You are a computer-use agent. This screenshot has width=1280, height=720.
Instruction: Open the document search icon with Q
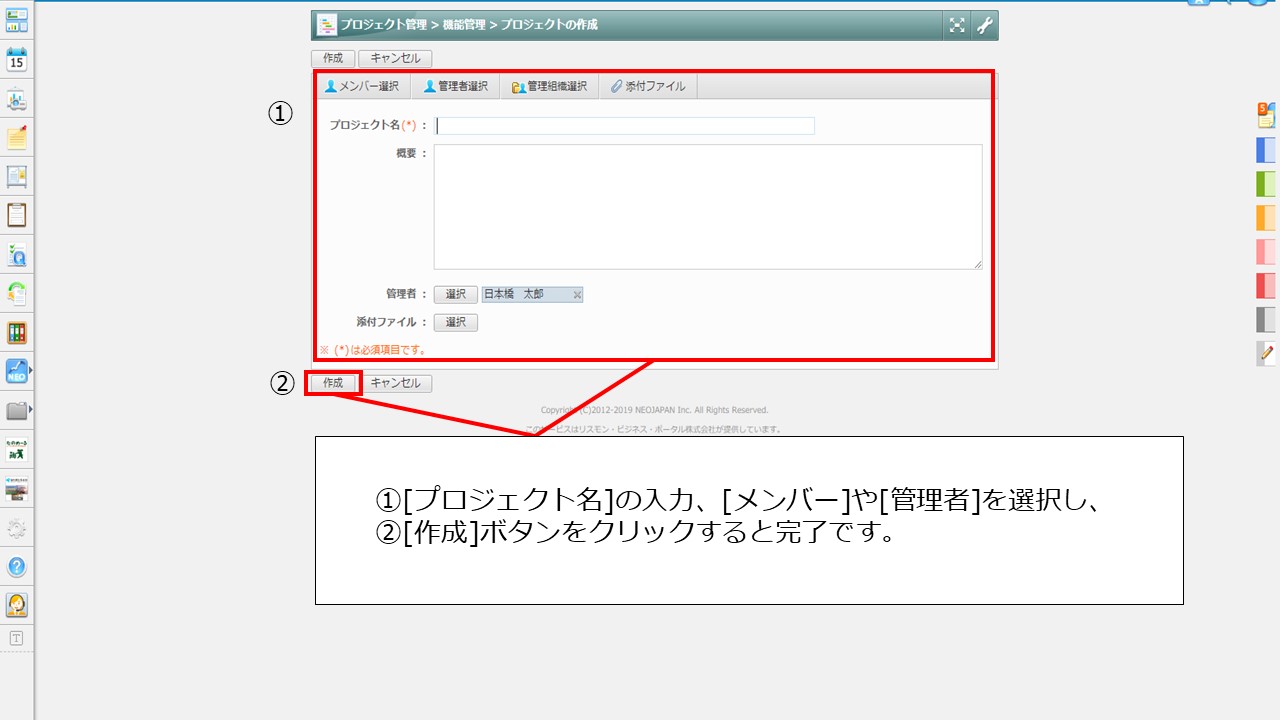(17, 254)
